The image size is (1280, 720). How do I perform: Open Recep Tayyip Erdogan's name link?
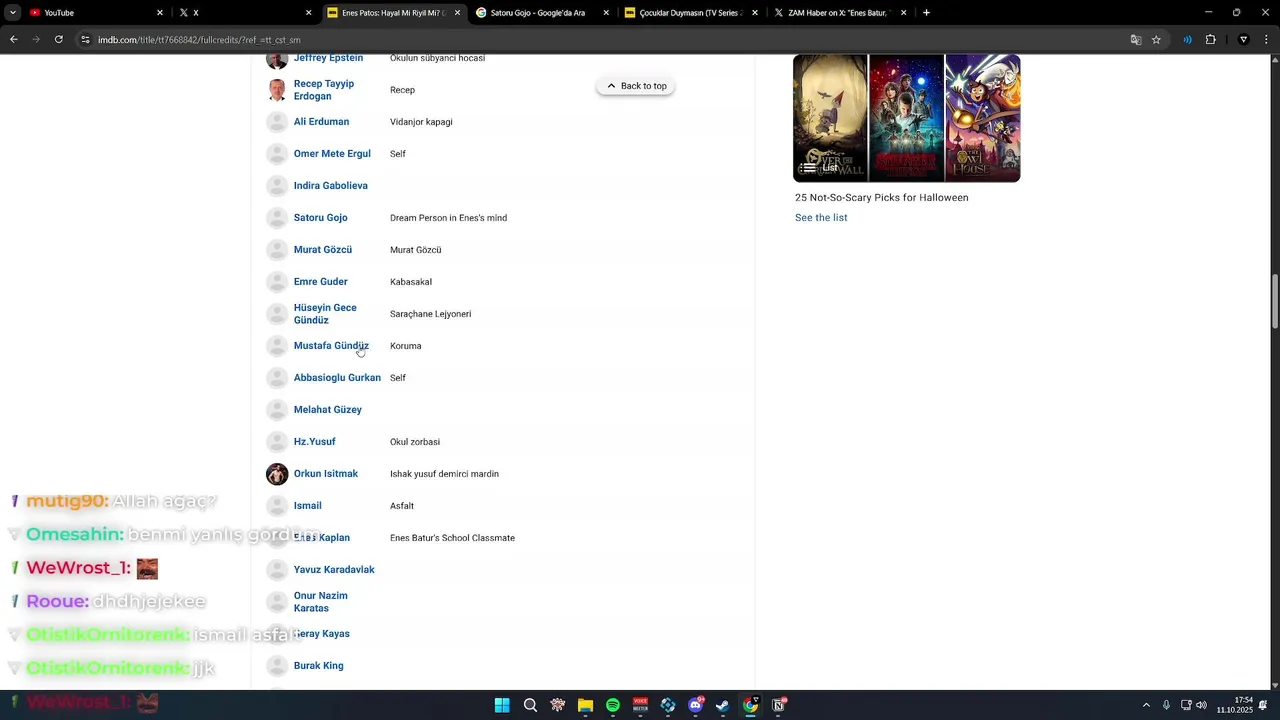point(324,90)
